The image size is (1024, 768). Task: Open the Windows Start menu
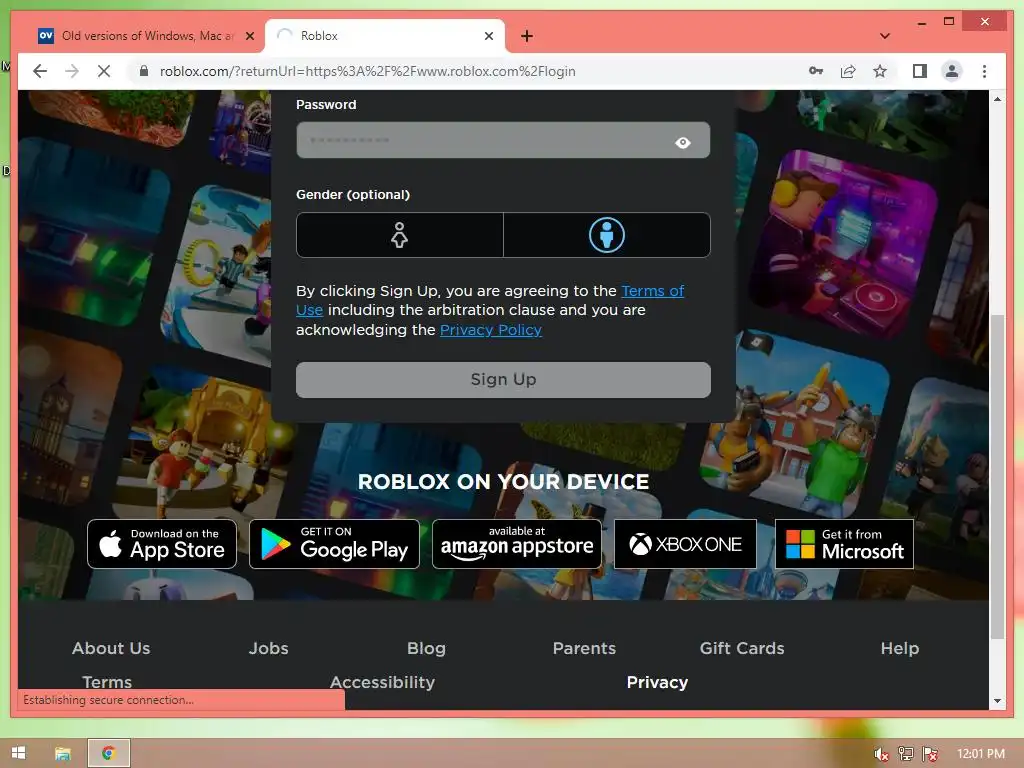coord(18,753)
